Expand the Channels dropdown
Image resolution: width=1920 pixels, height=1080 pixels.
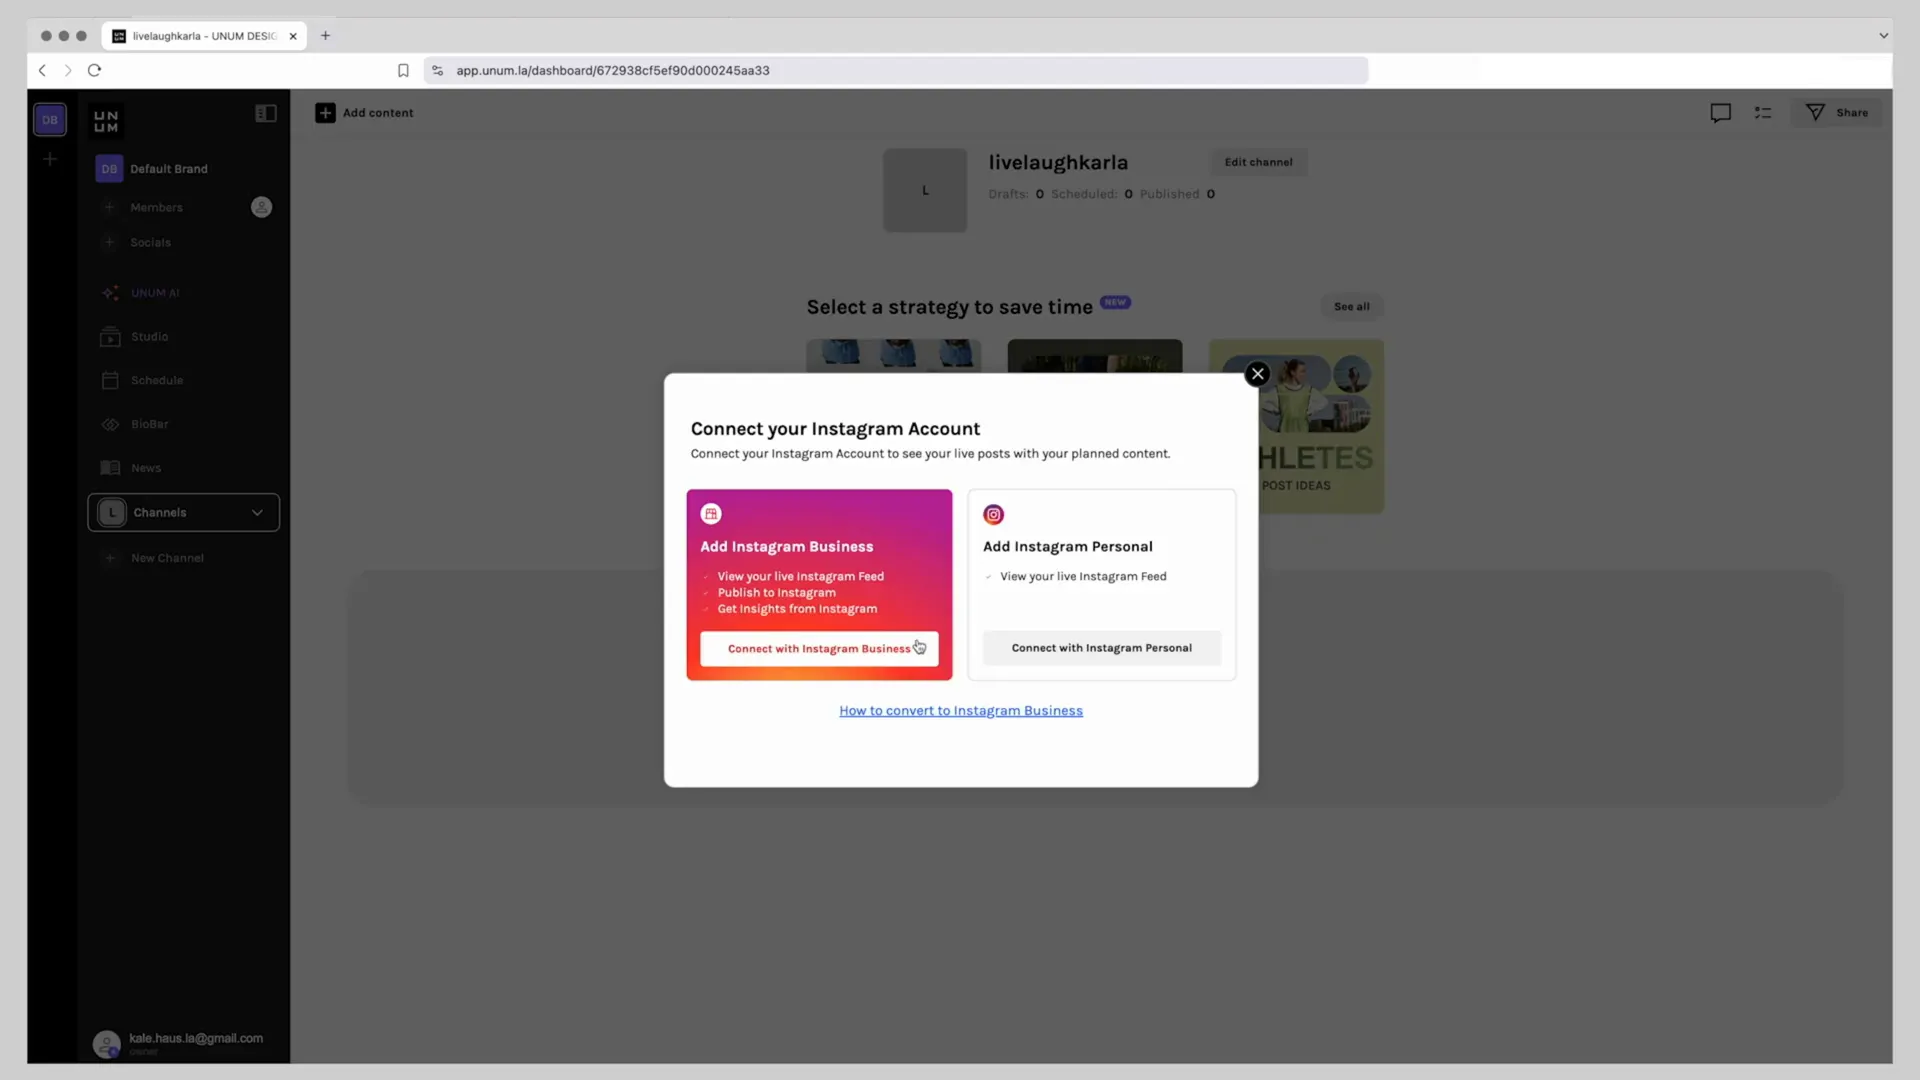[x=183, y=513]
